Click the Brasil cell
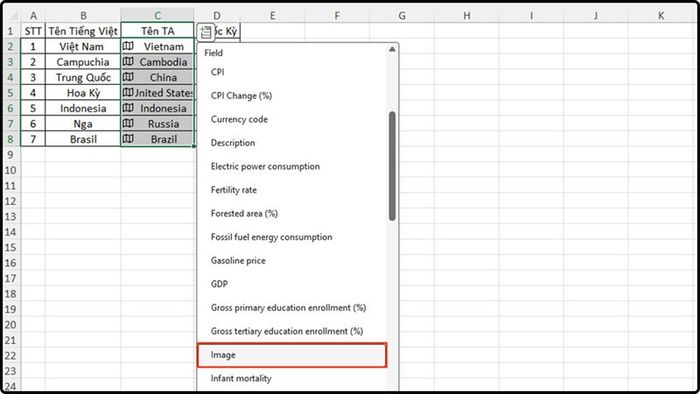Screen dimensions: 700x394 (83, 139)
